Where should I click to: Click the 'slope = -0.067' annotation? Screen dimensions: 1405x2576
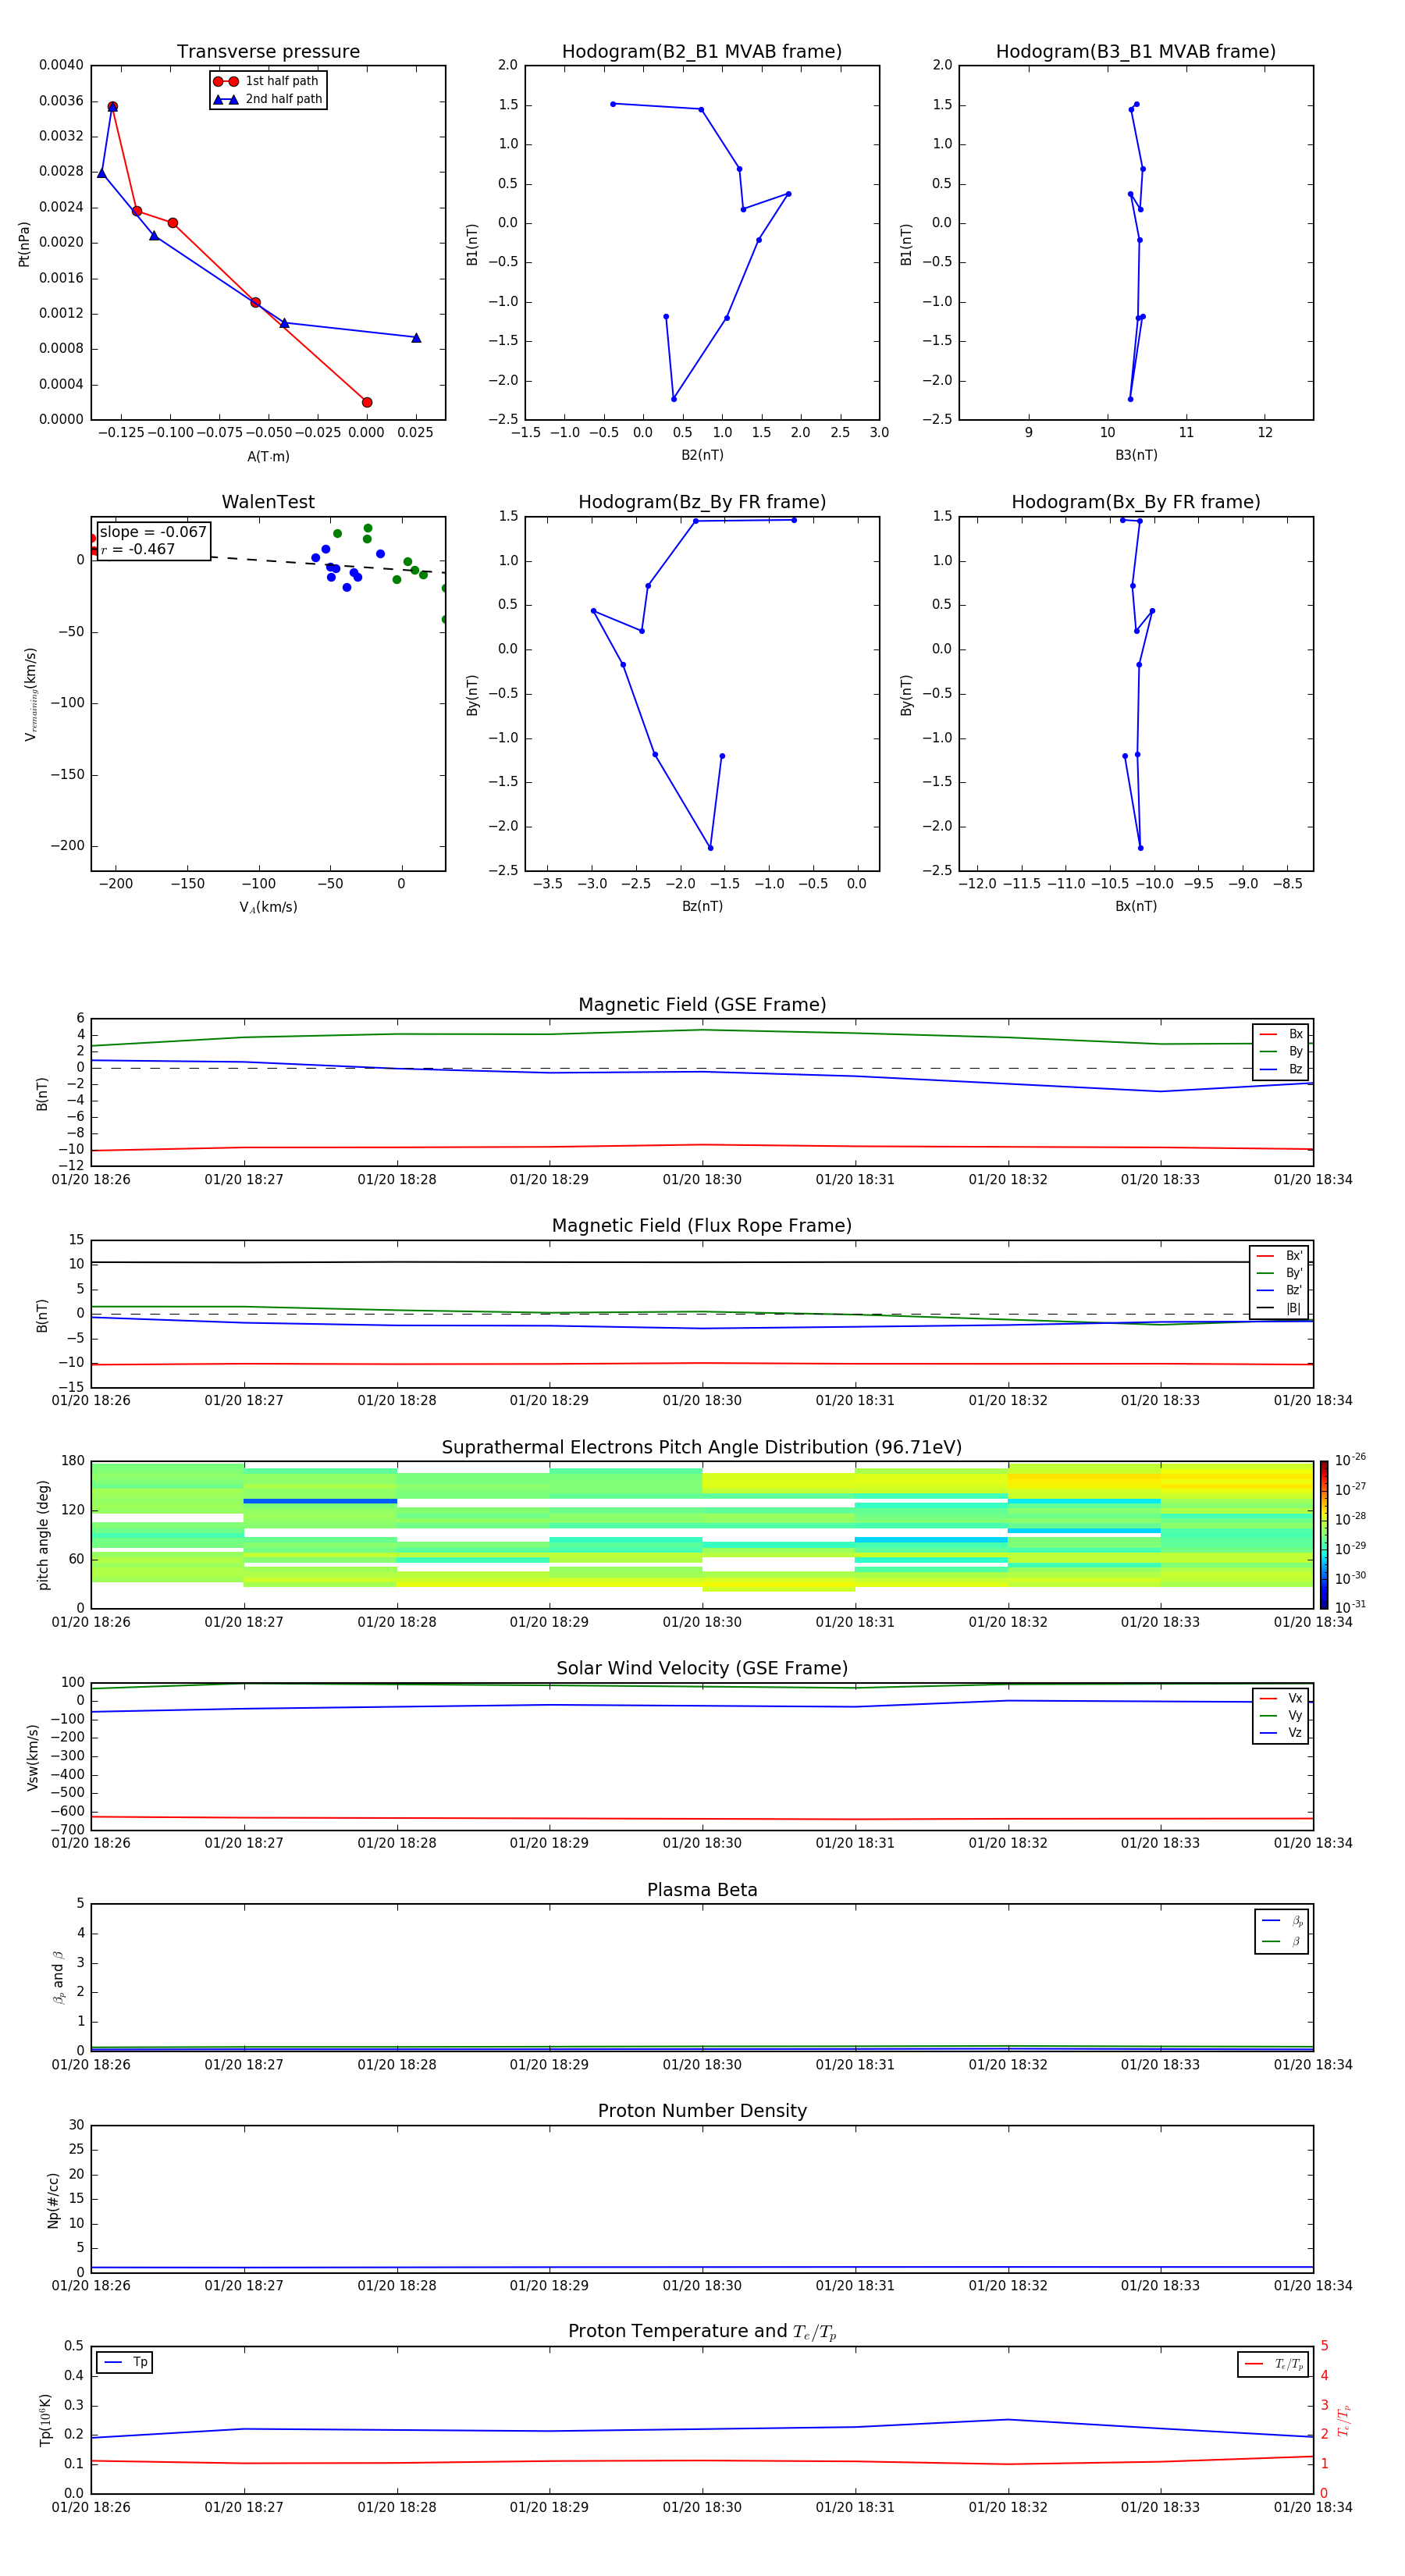pos(153,532)
